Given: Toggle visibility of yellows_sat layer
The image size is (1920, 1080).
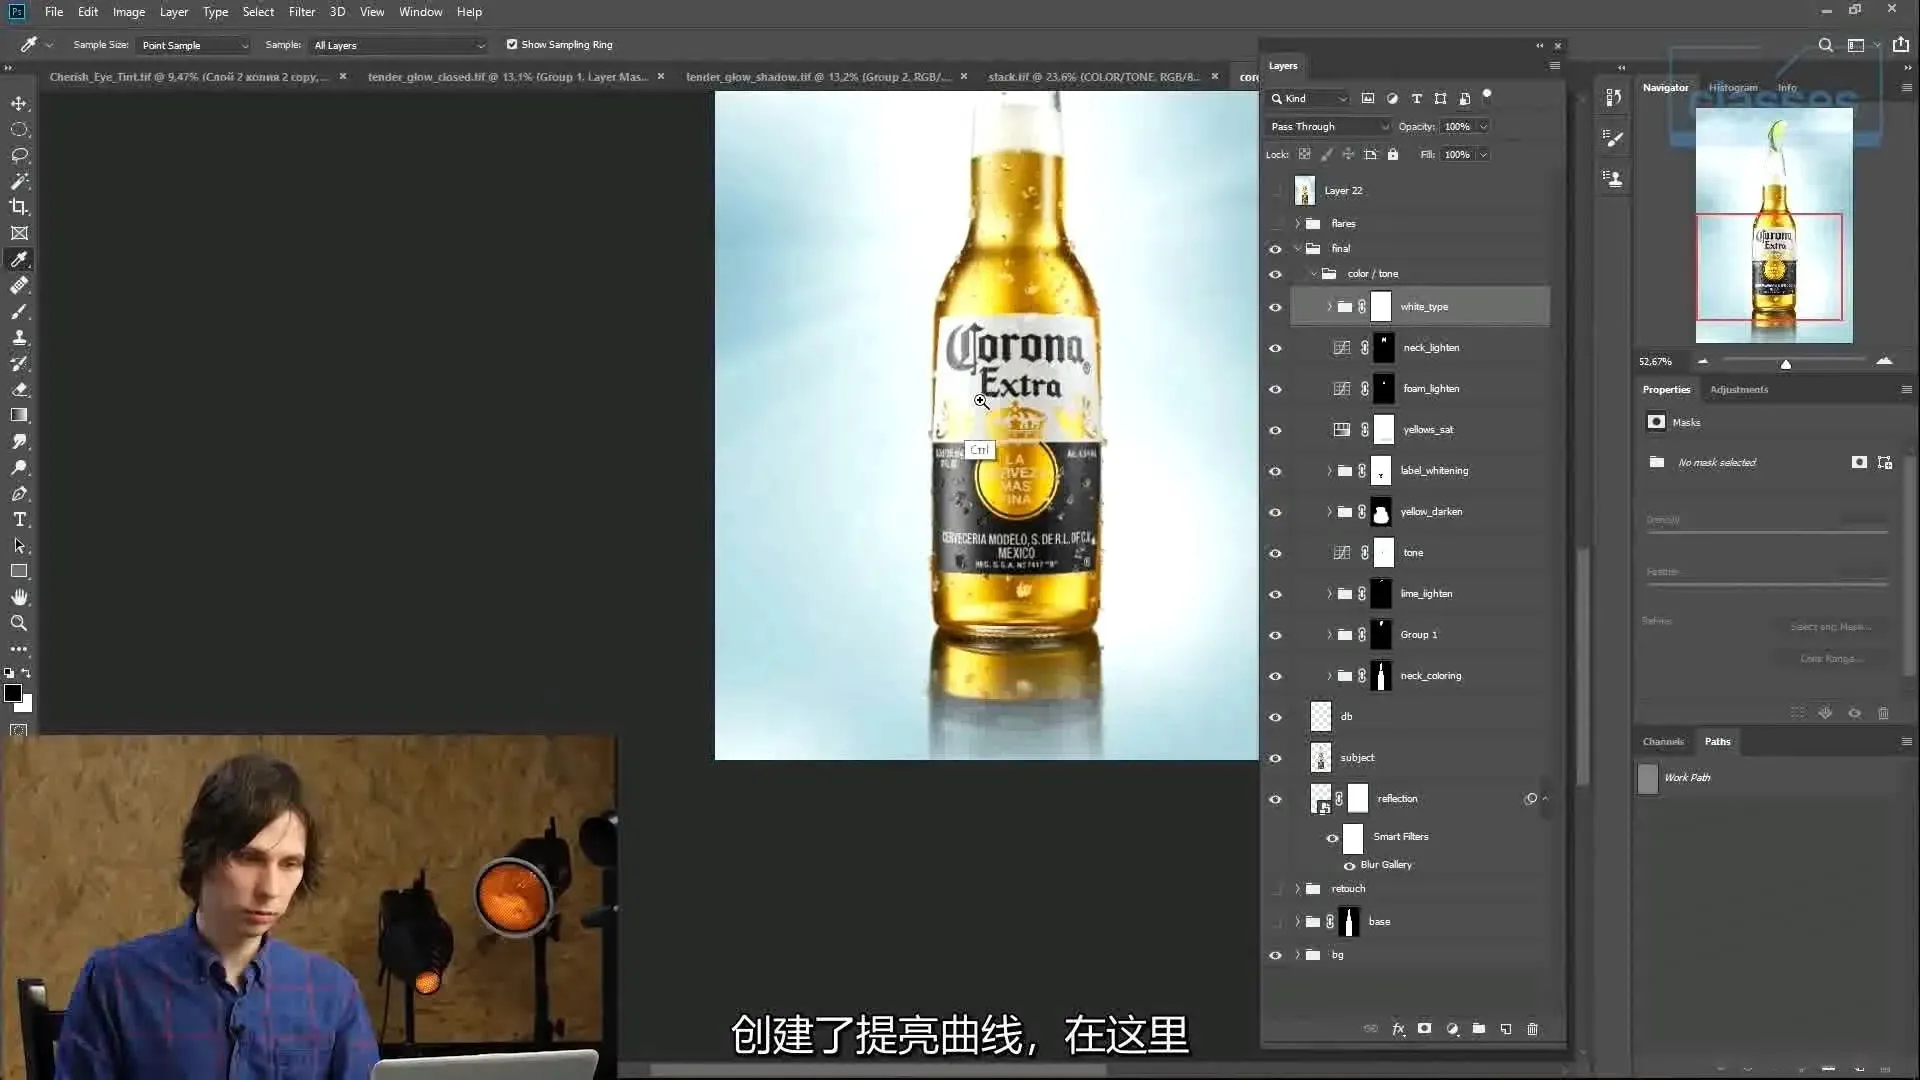Looking at the screenshot, I should pyautogui.click(x=1275, y=430).
